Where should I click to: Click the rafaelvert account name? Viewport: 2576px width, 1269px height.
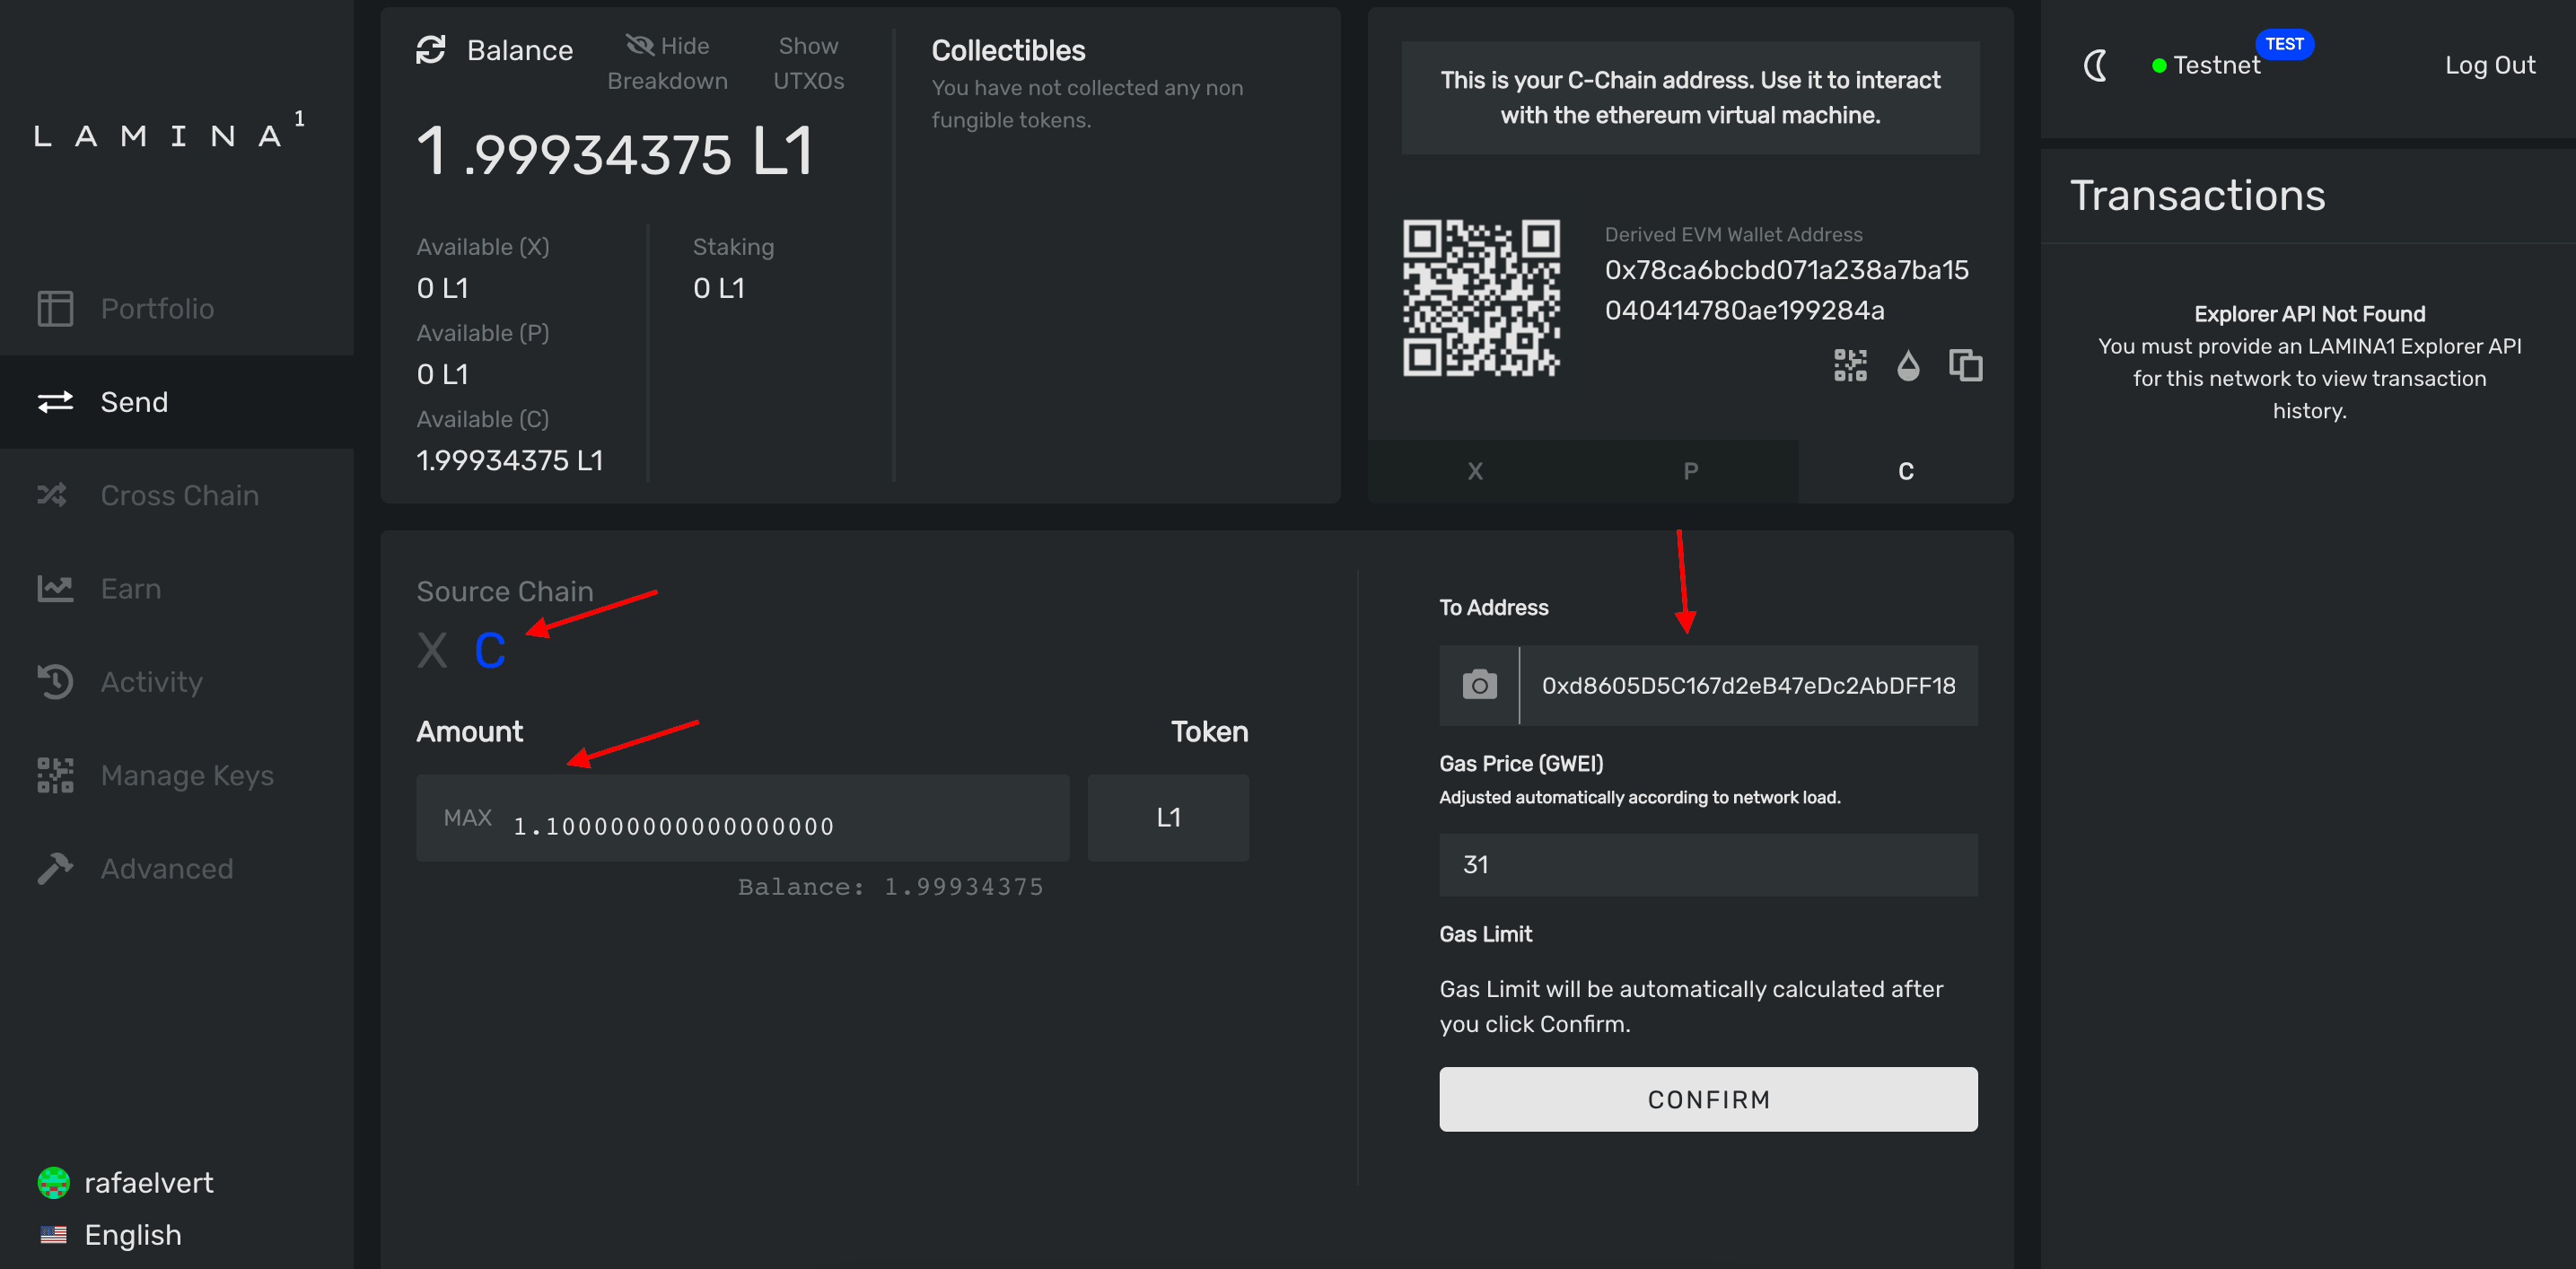(x=149, y=1183)
